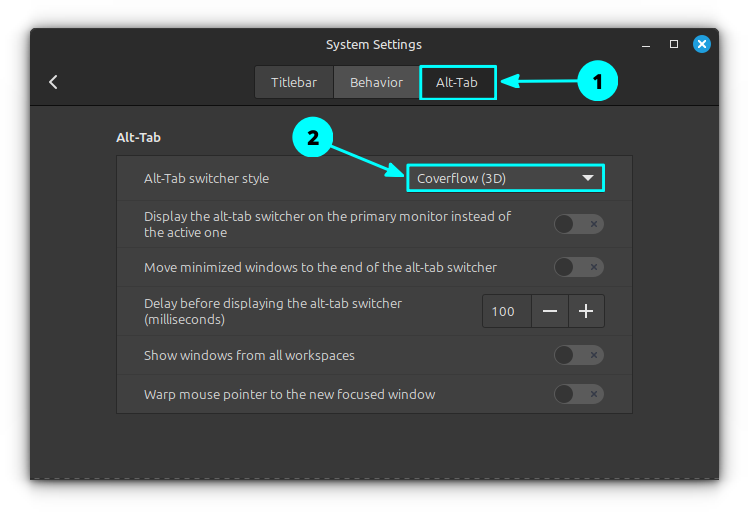
Task: Toggle display switcher on primary monitor
Action: click(x=579, y=224)
